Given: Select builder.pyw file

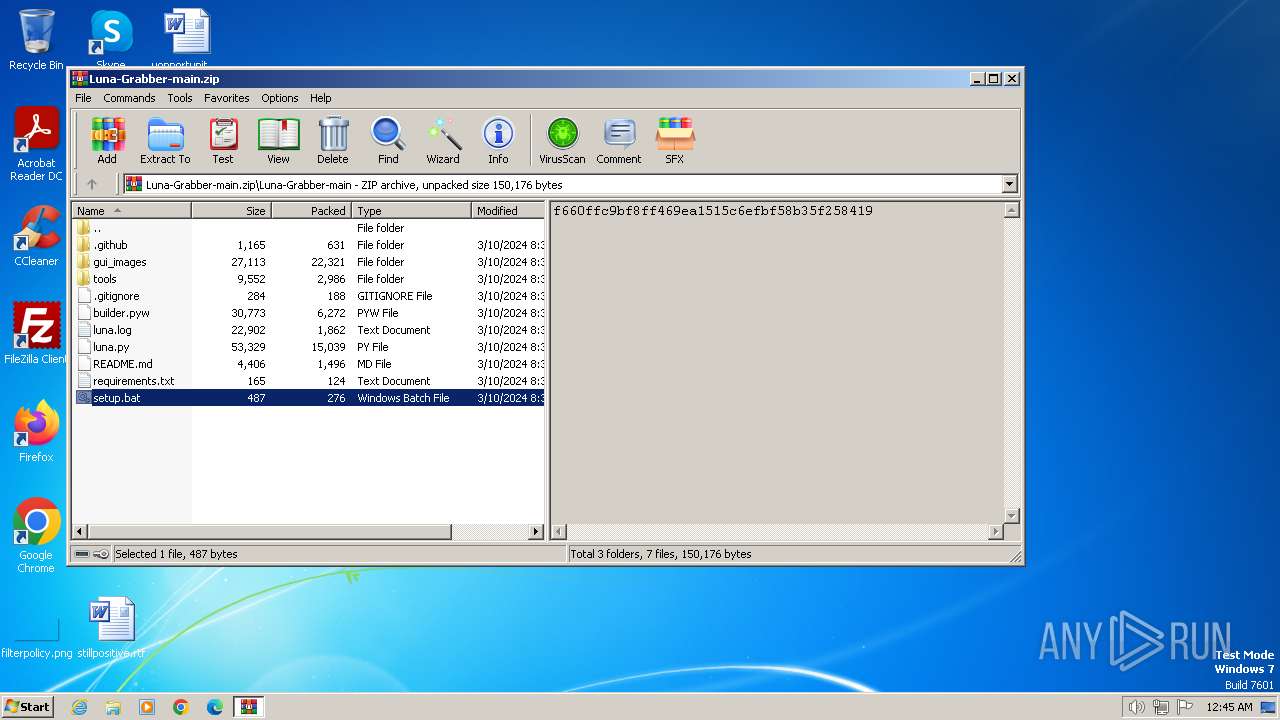Looking at the screenshot, I should (308, 313).
